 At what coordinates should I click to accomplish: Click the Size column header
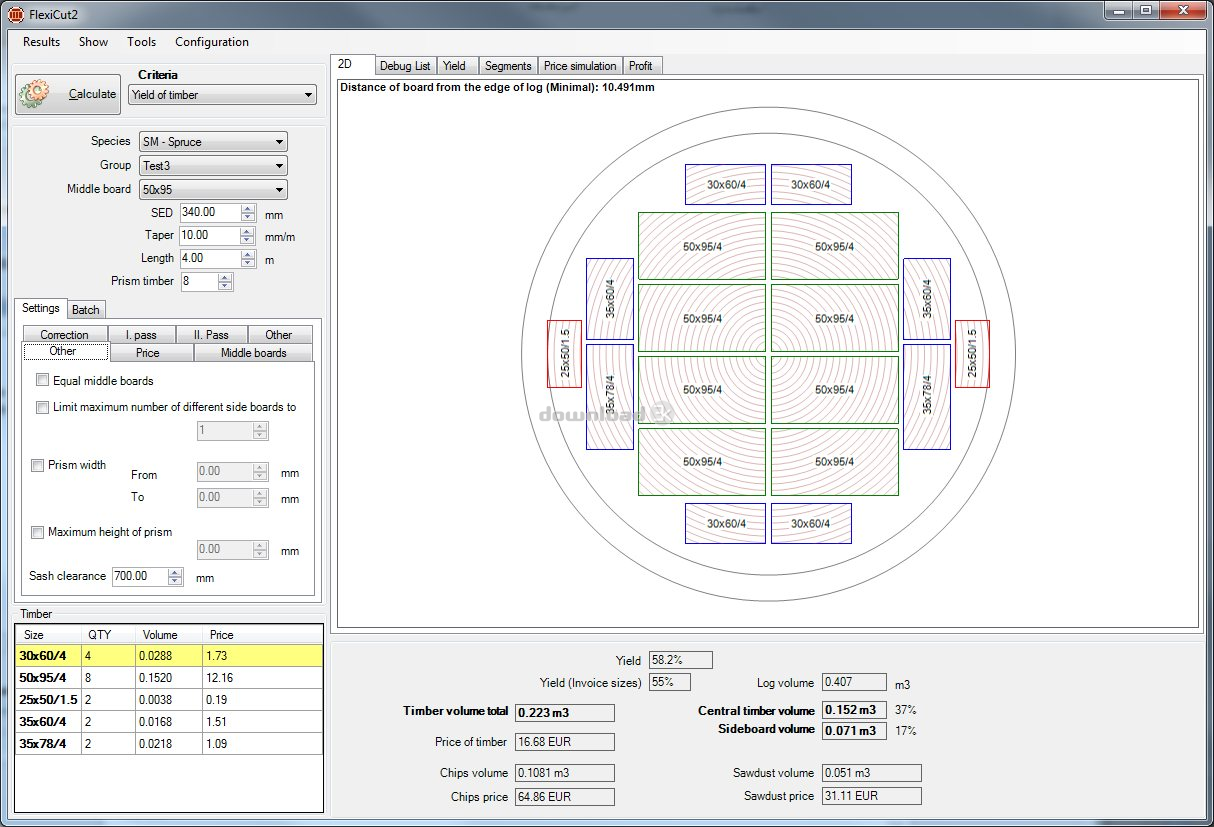pos(48,635)
